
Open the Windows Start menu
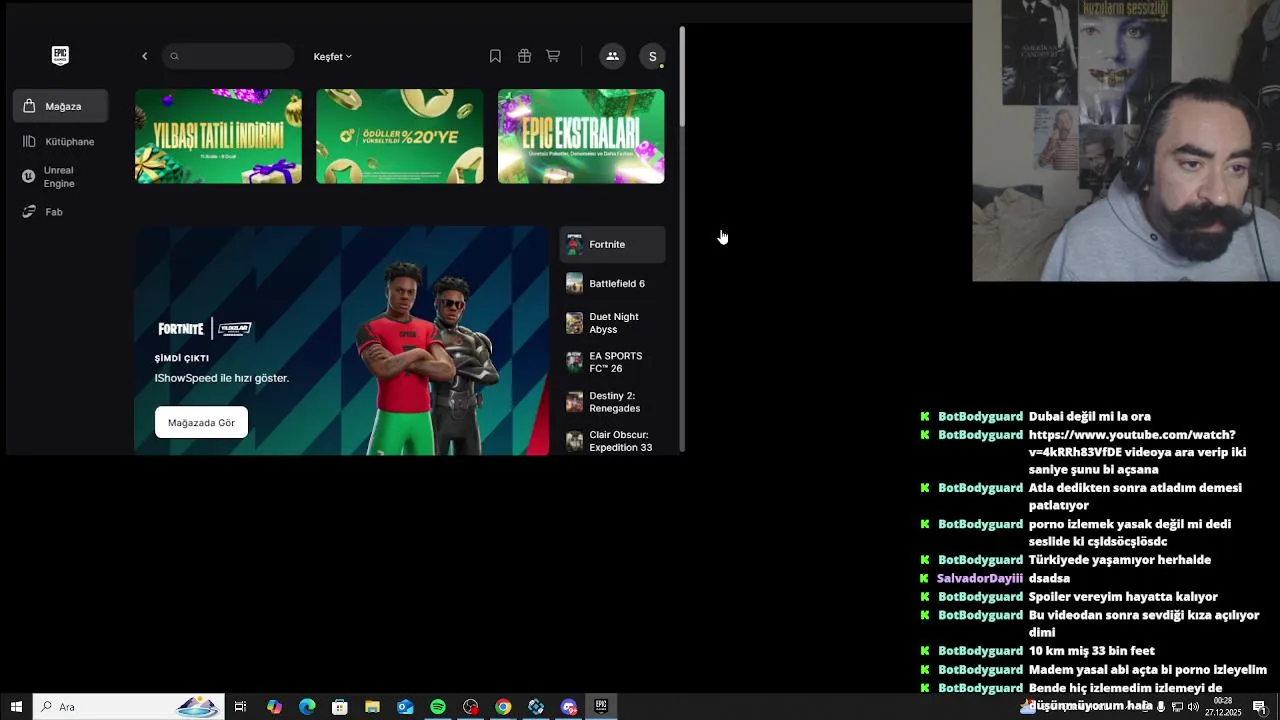point(16,707)
